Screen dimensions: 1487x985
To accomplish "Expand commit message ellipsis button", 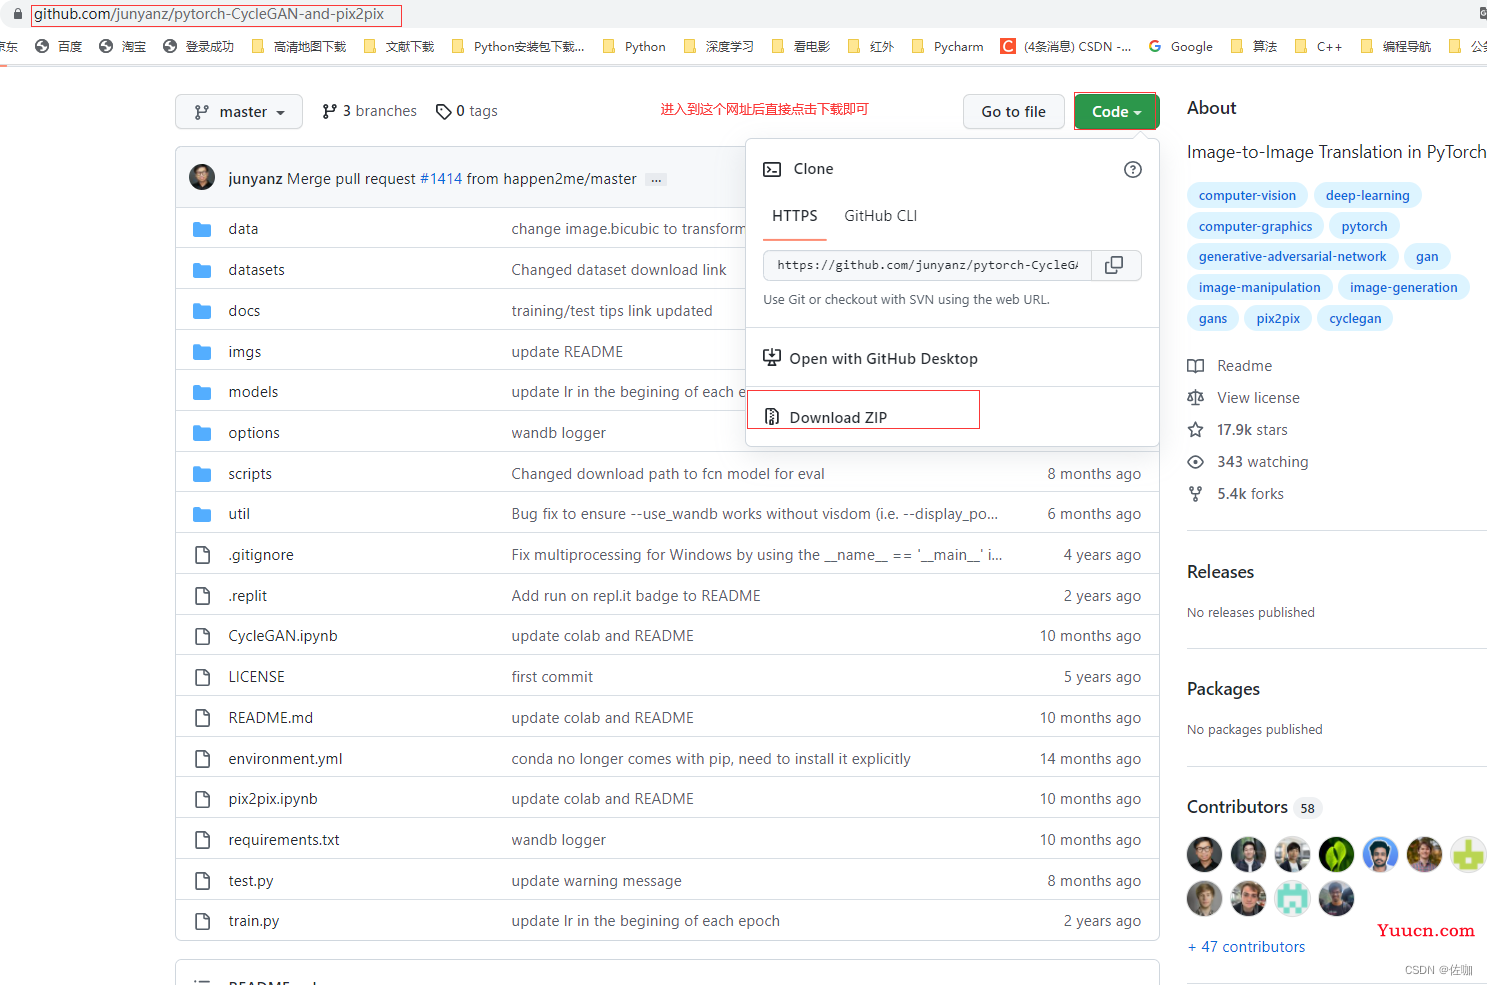I will pyautogui.click(x=656, y=180).
